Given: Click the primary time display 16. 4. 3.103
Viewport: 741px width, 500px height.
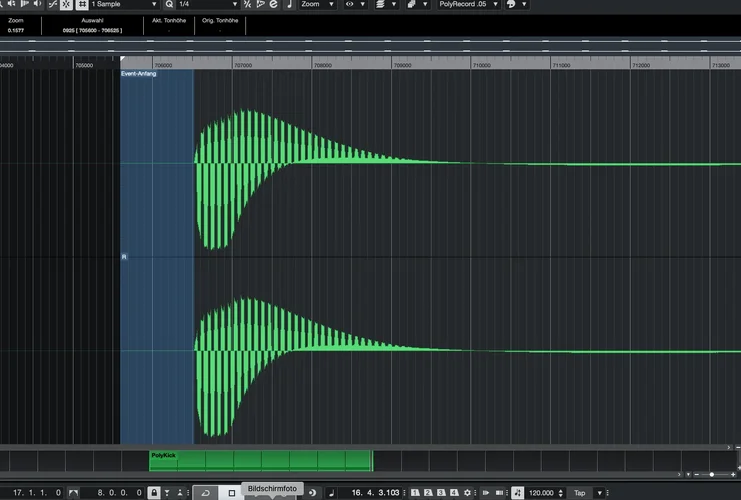Looking at the screenshot, I should coord(375,492).
